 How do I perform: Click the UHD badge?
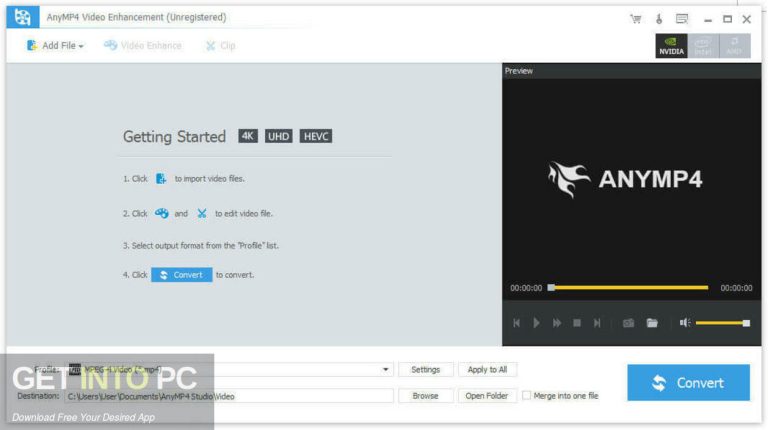tap(278, 136)
